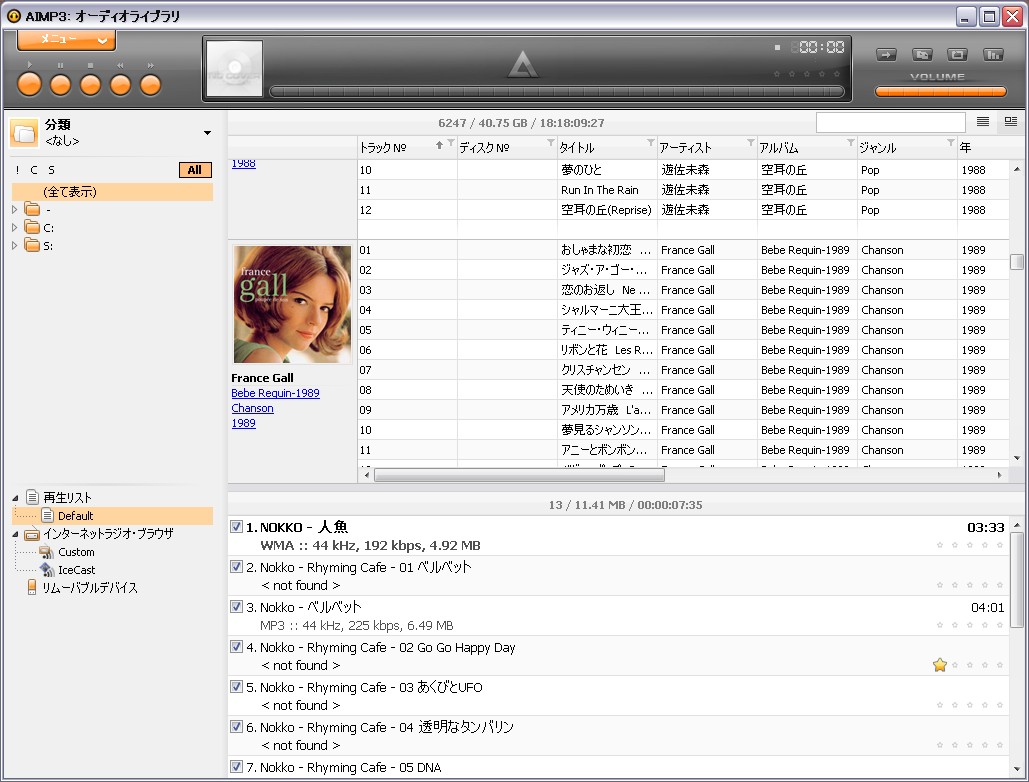Sort by the タイトル column header
Image resolution: width=1029 pixels, height=782 pixels.
pyautogui.click(x=607, y=148)
